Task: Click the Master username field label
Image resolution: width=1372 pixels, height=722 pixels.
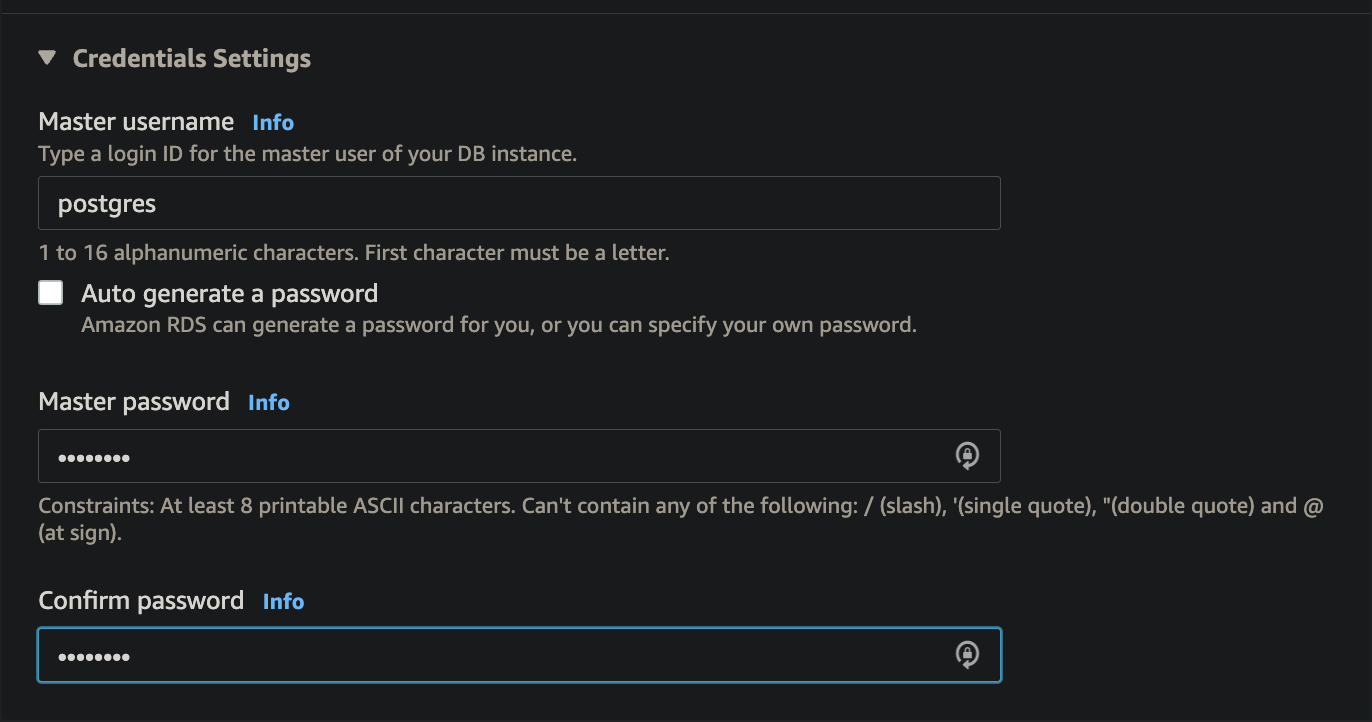Action: (x=136, y=122)
